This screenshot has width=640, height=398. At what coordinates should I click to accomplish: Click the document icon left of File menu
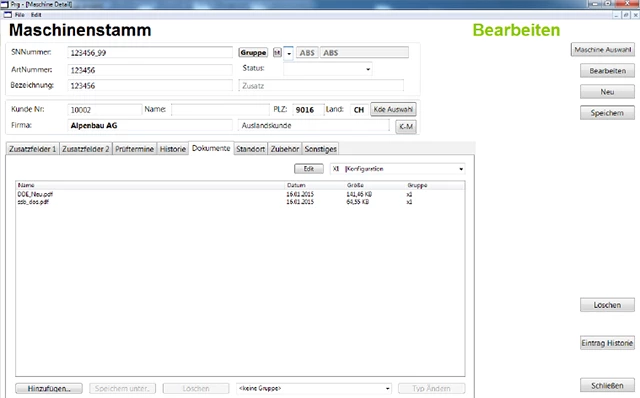(7, 15)
